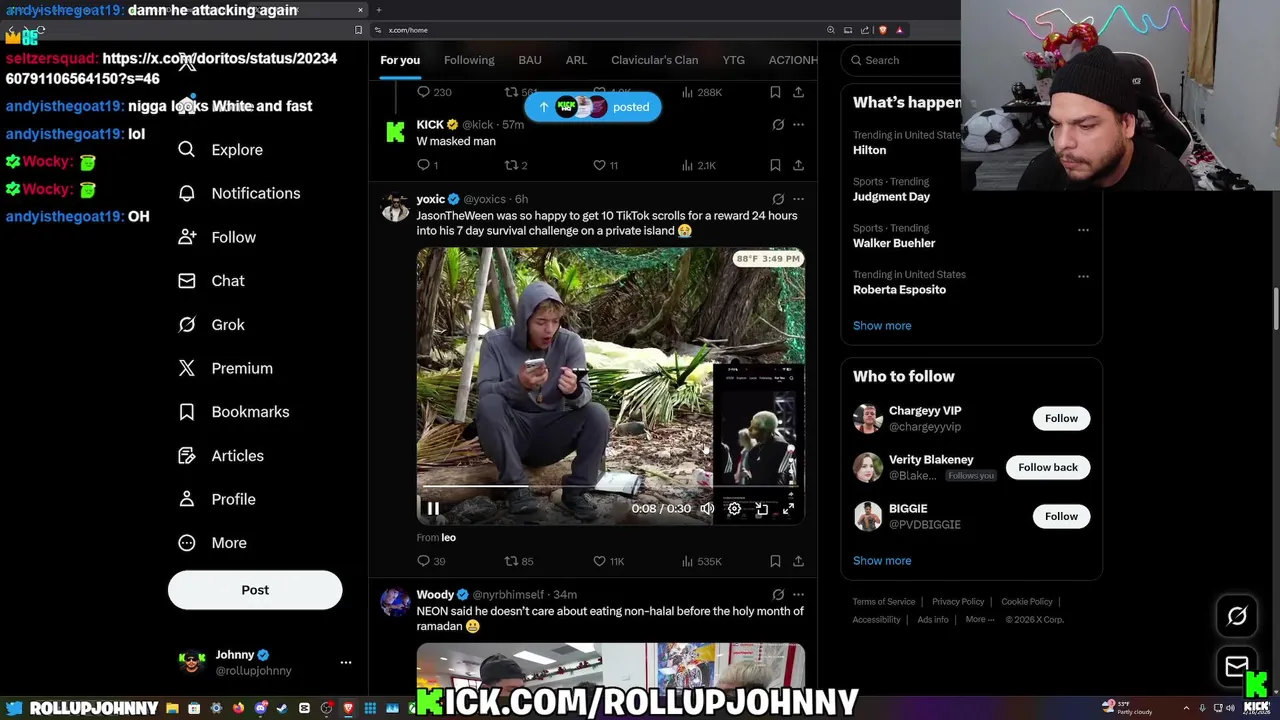Viewport: 1280px width, 720px height.
Task: Open Brave Shields in address bar
Action: (881, 30)
